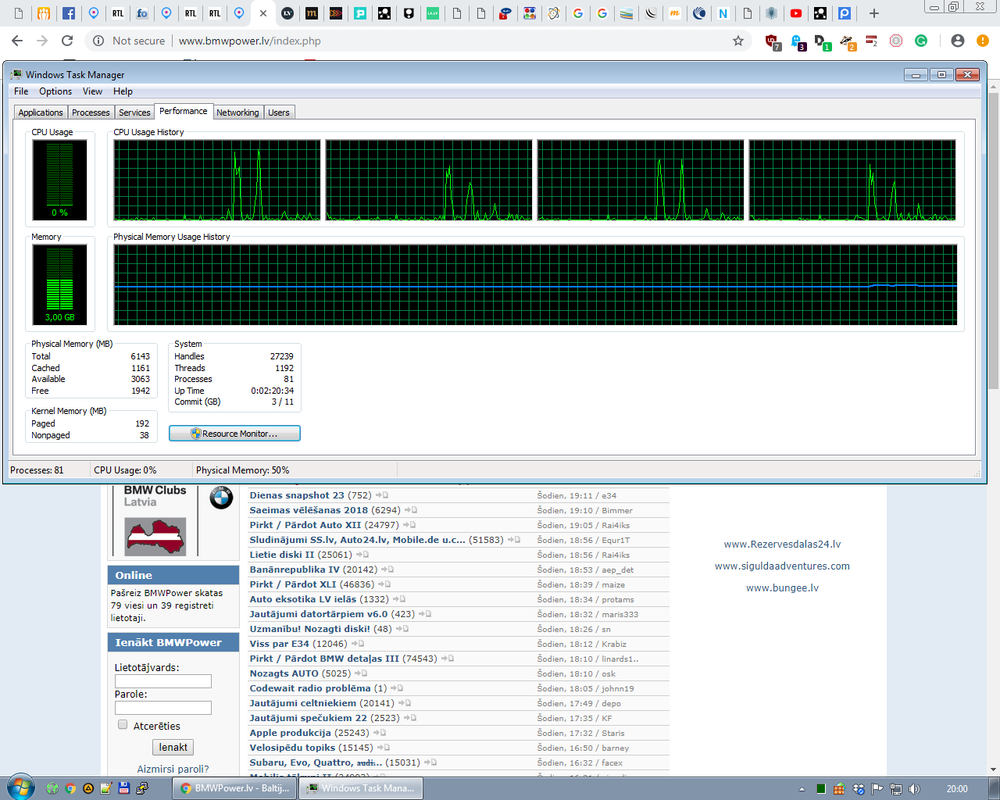
Task: Click the uBlock Origin shield extension
Action: (772, 42)
